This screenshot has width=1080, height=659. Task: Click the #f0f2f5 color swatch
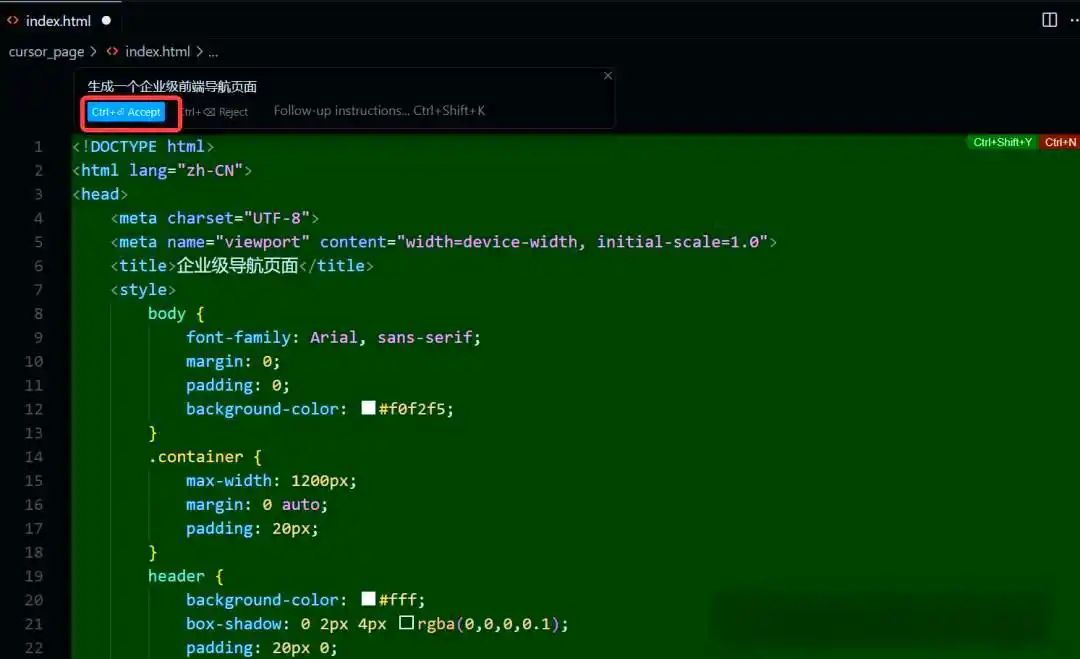pos(368,409)
